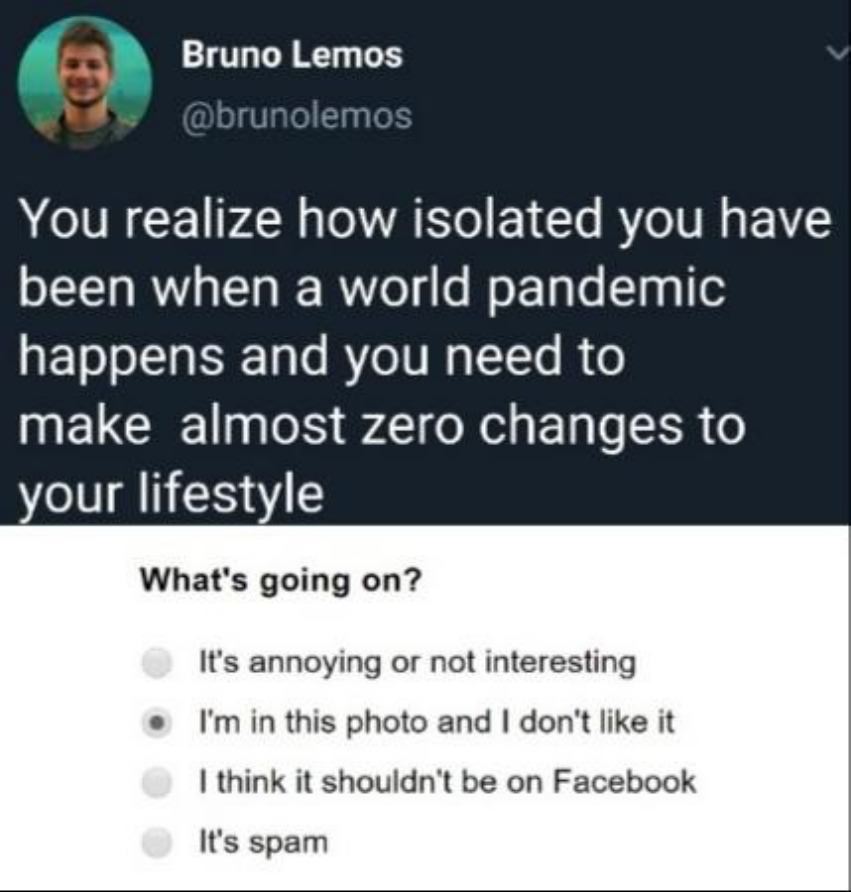Select the 'shouldn't be on Facebook' radio button
Screen dimensions: 851x892
(157, 783)
